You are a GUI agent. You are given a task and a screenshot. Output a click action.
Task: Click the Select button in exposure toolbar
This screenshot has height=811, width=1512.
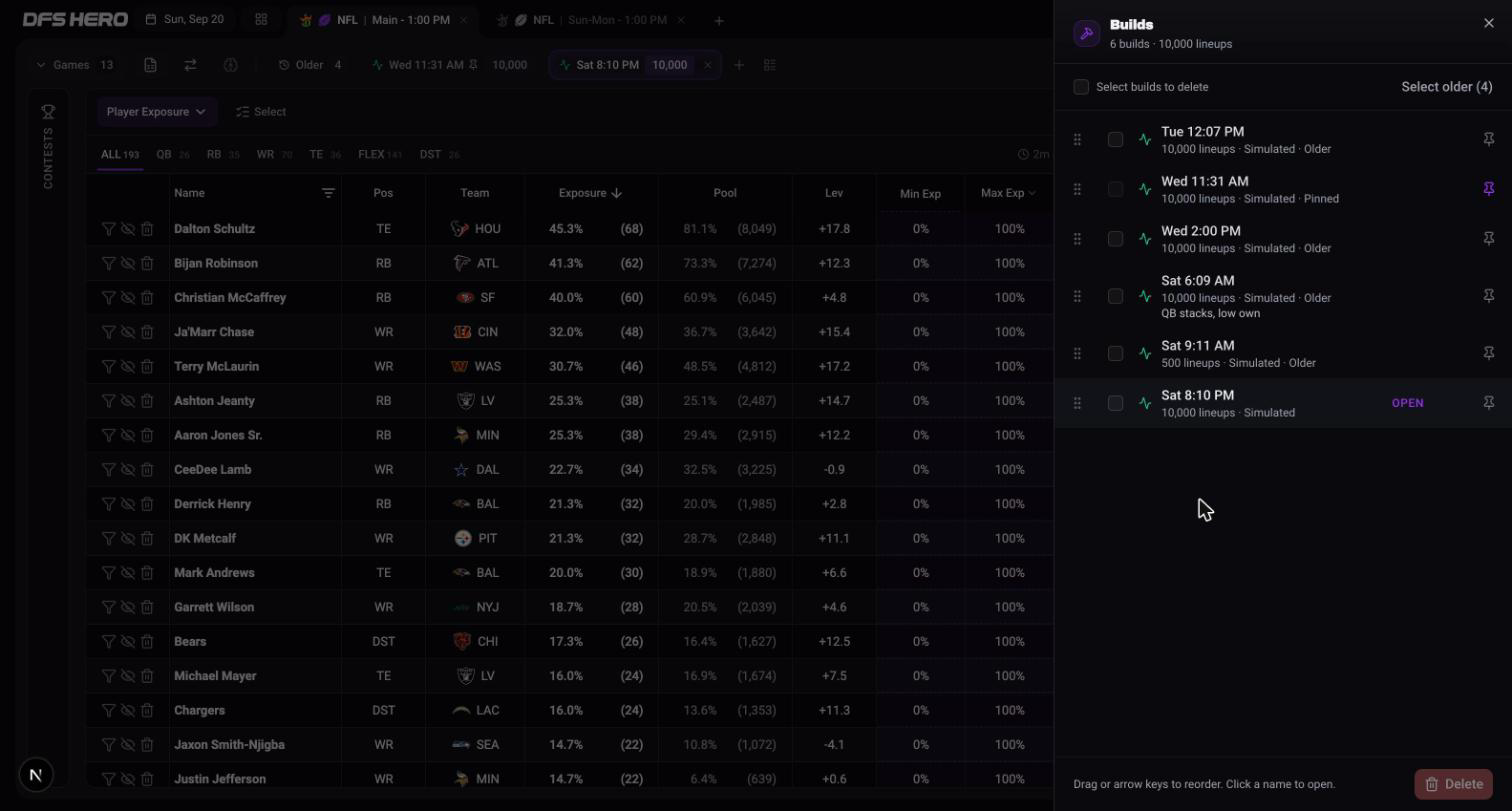pyautogui.click(x=260, y=112)
